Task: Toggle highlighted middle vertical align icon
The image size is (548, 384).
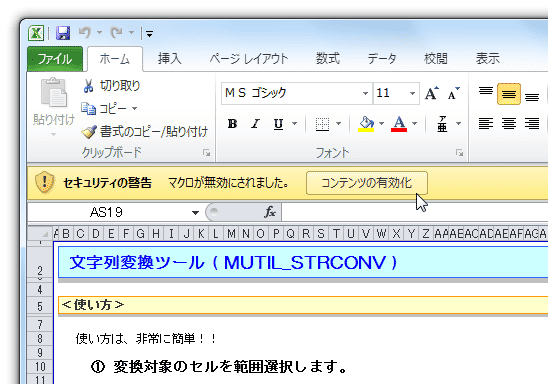Action: click(x=509, y=94)
